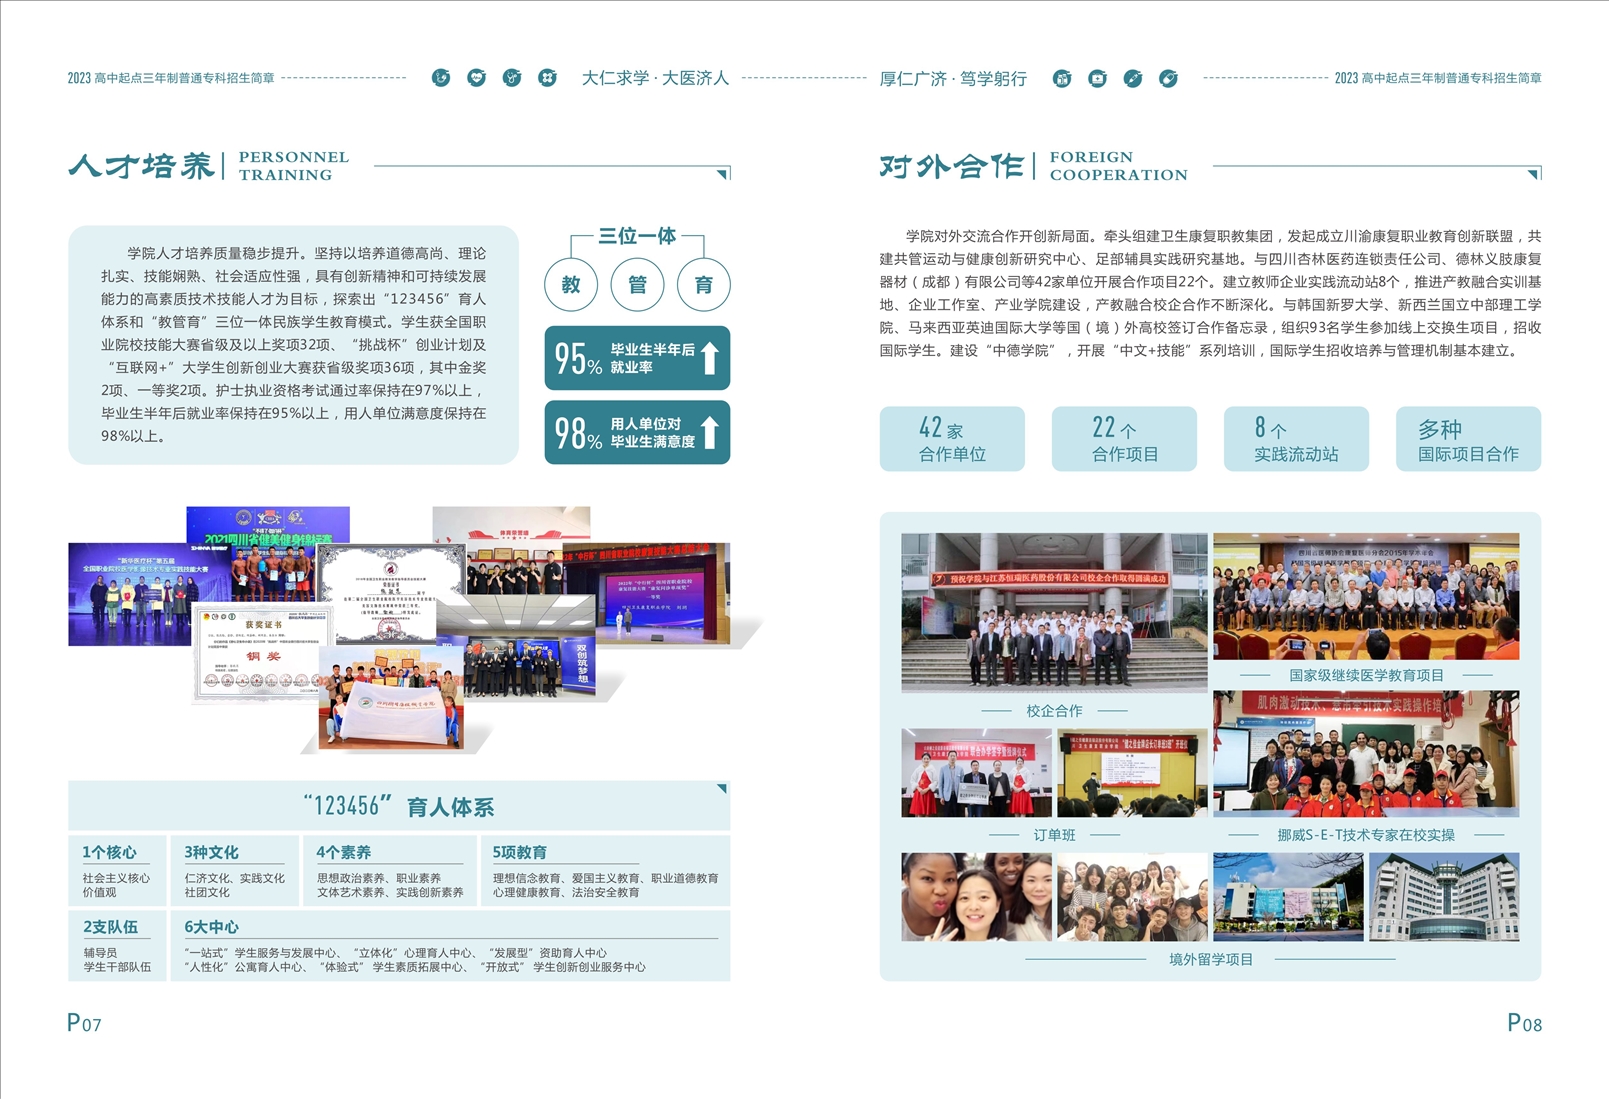Open the 4个素养 heading
The height and width of the screenshot is (1099, 1609).
tap(343, 852)
